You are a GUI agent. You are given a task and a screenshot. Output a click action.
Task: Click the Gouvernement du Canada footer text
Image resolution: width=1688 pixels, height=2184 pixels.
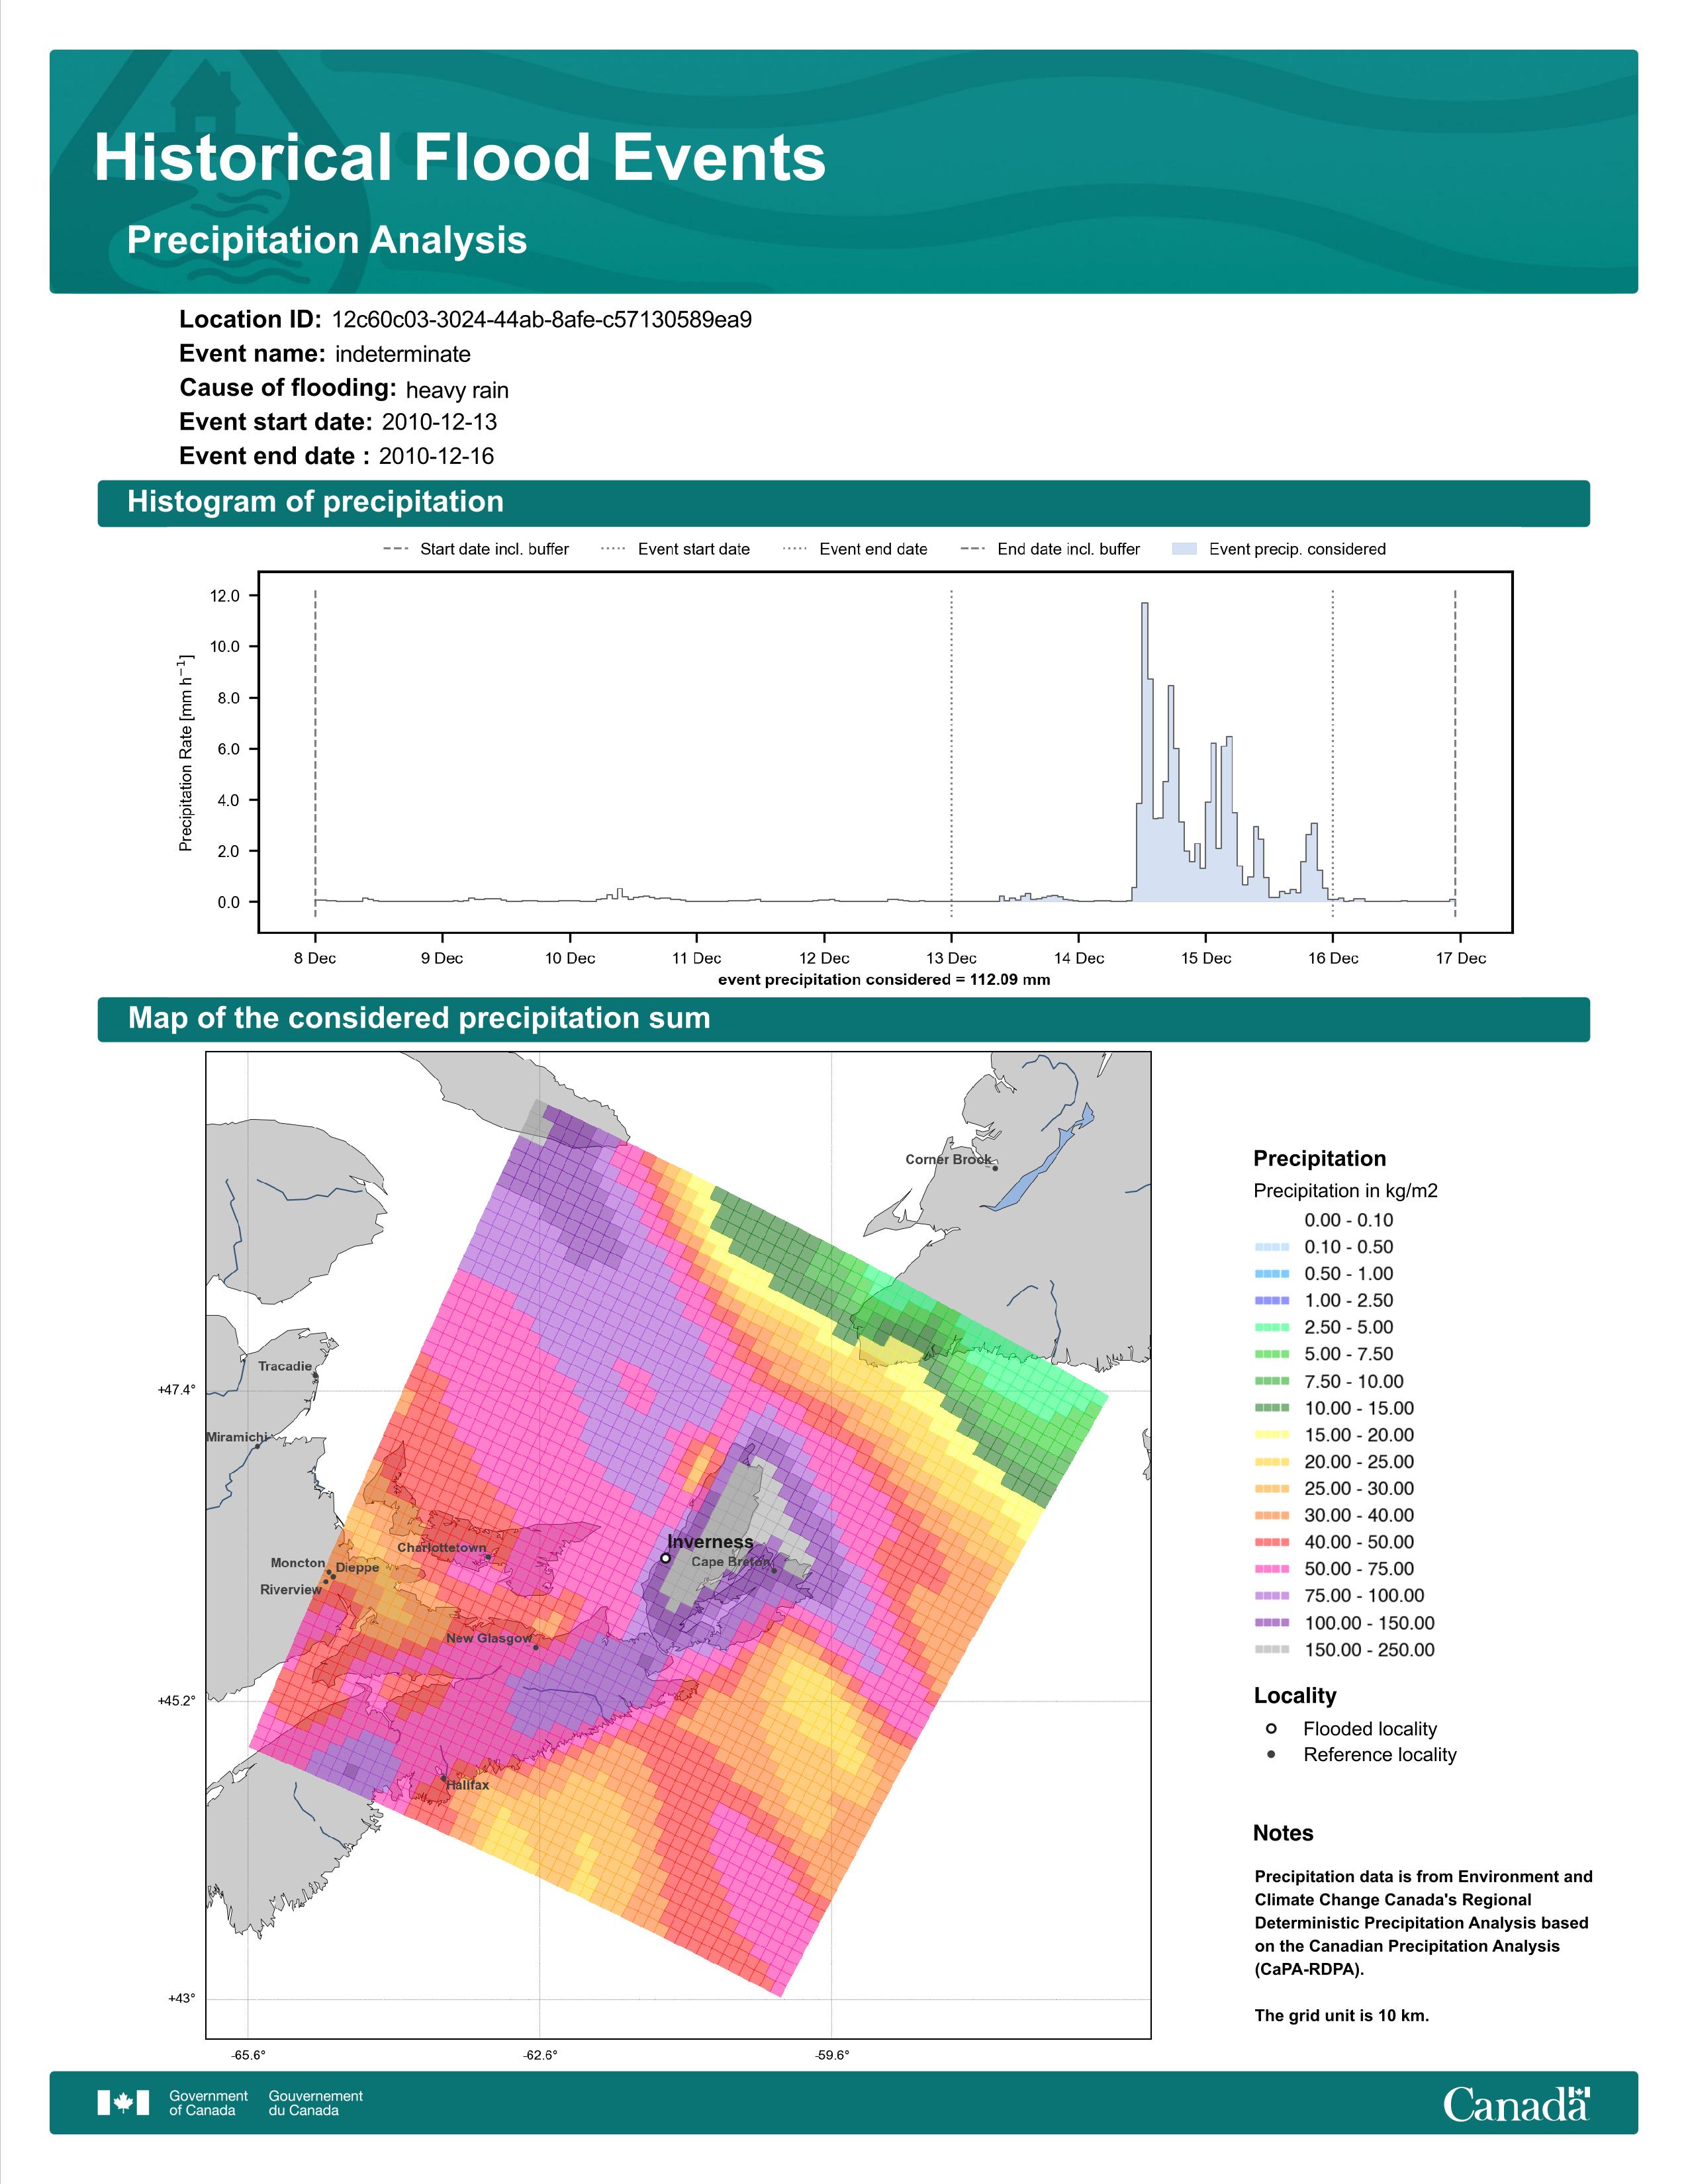(315, 2103)
